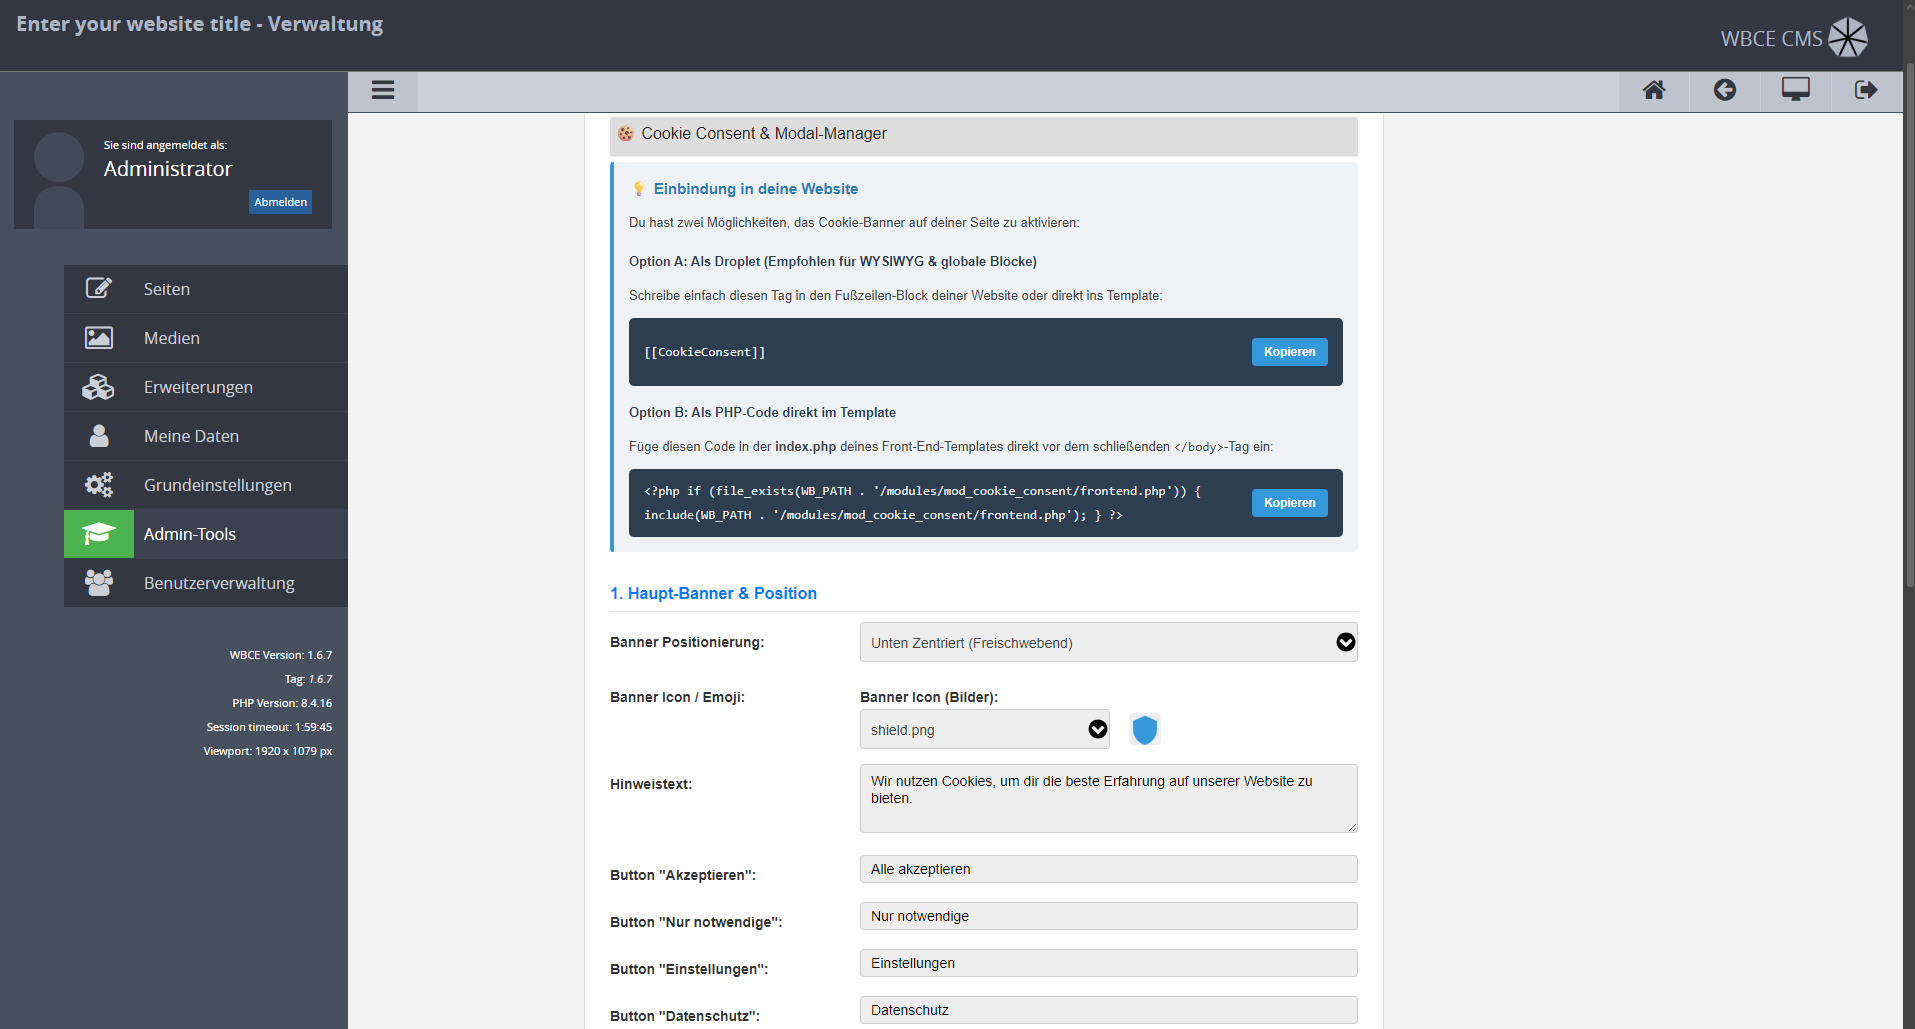Click the Seiten edit icon

point(99,289)
